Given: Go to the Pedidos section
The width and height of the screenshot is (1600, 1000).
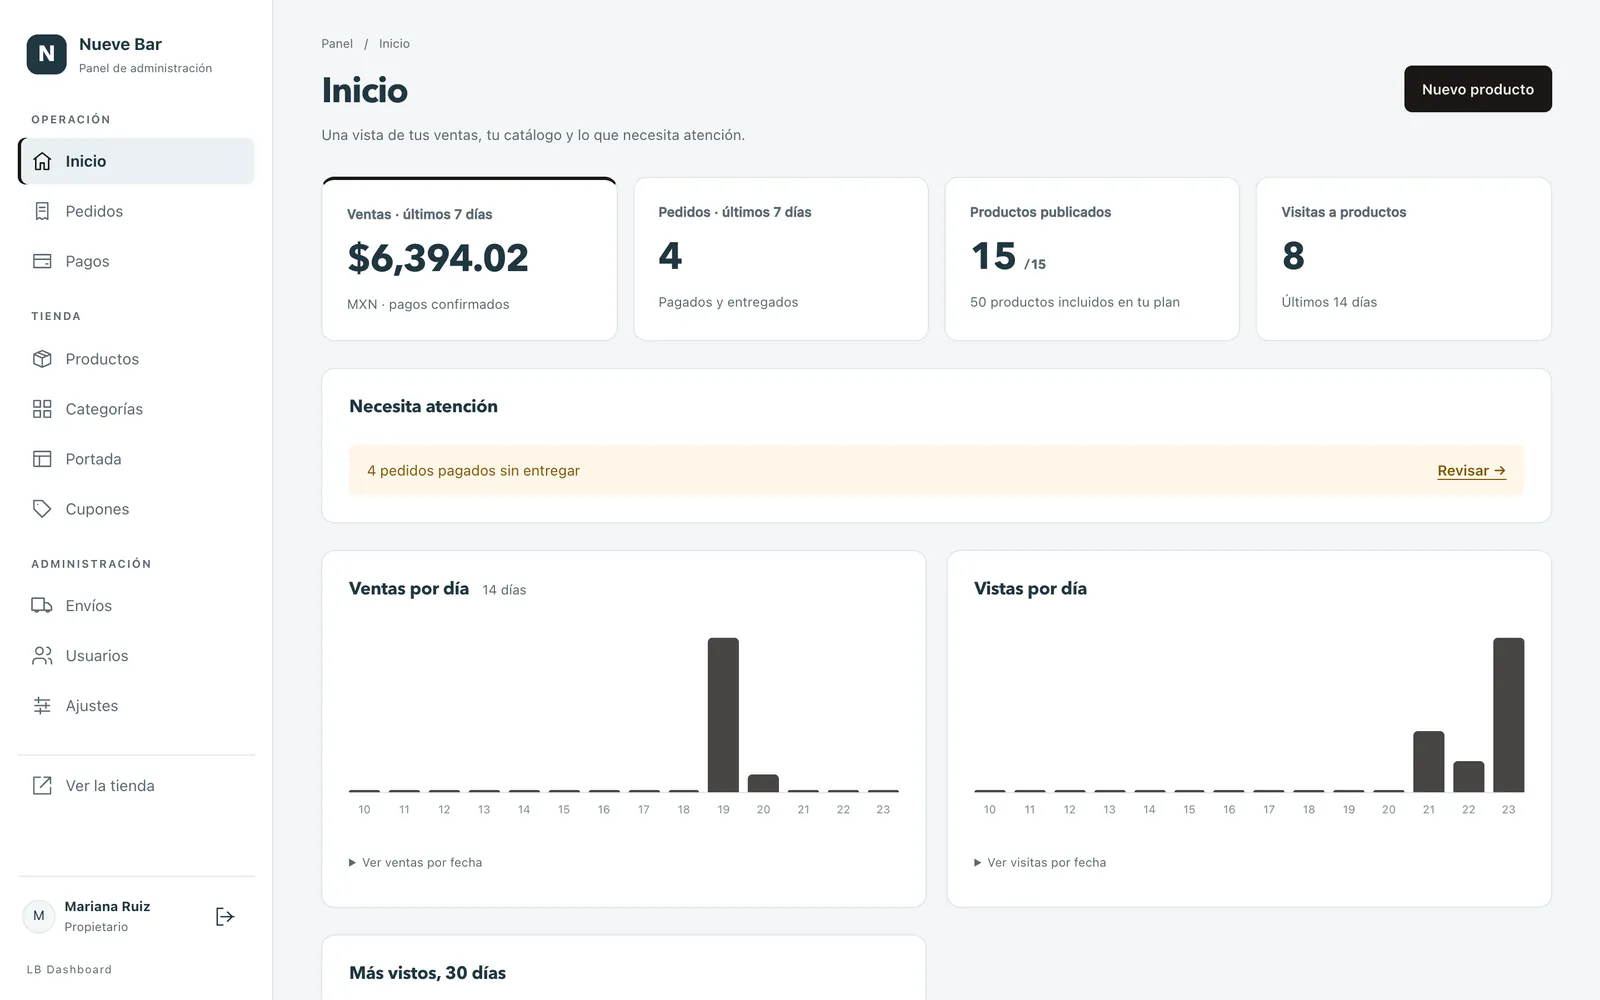Looking at the screenshot, I should tap(136, 211).
